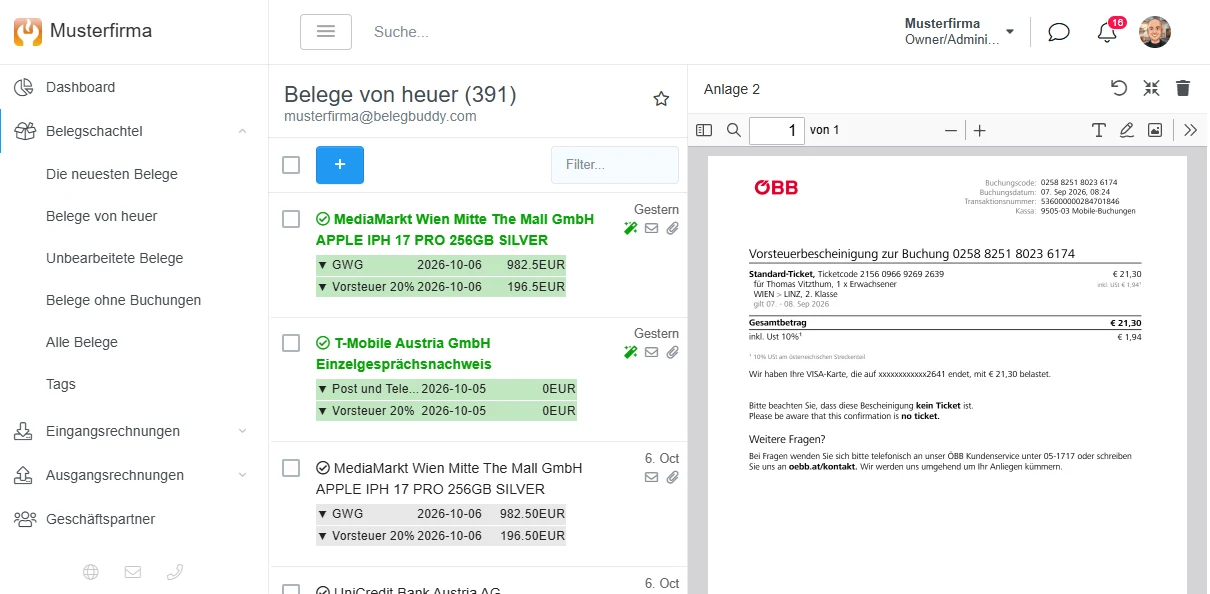Open Tags in the sidebar
Viewport: 1210px width, 594px height.
(x=61, y=384)
